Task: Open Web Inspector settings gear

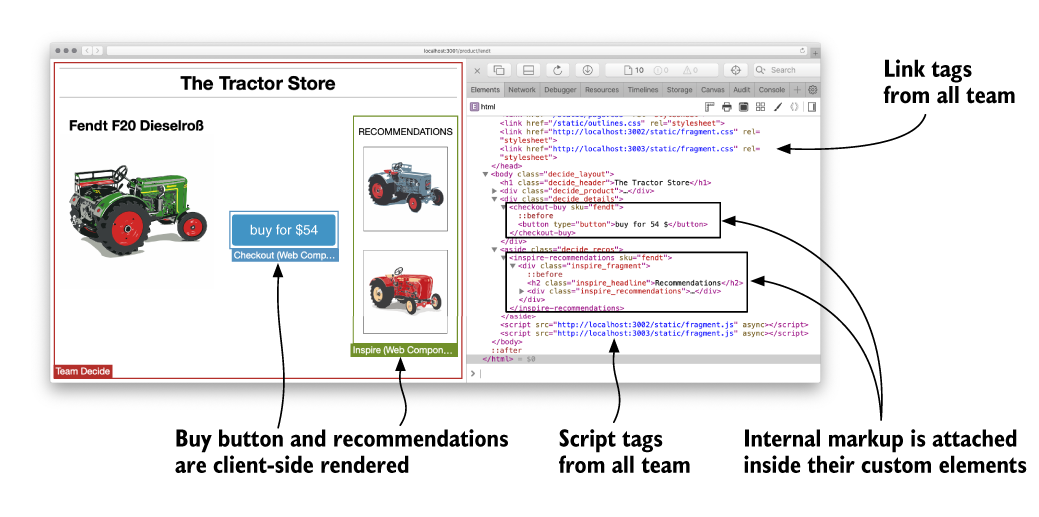Action: (x=812, y=90)
